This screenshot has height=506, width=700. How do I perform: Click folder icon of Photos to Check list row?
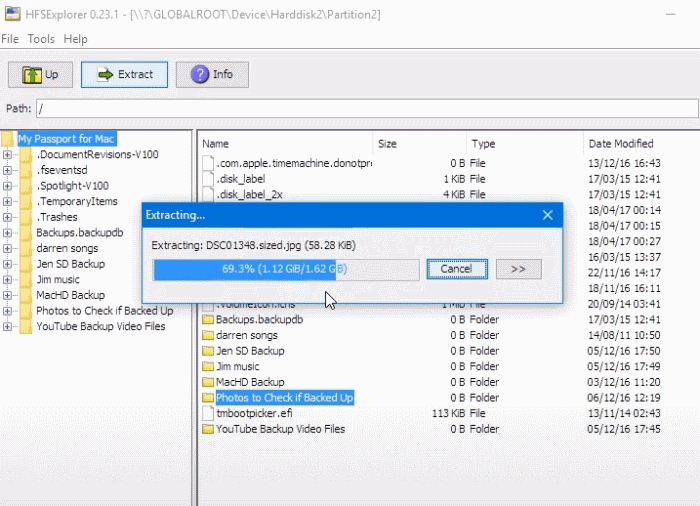pyautogui.click(x=208, y=397)
